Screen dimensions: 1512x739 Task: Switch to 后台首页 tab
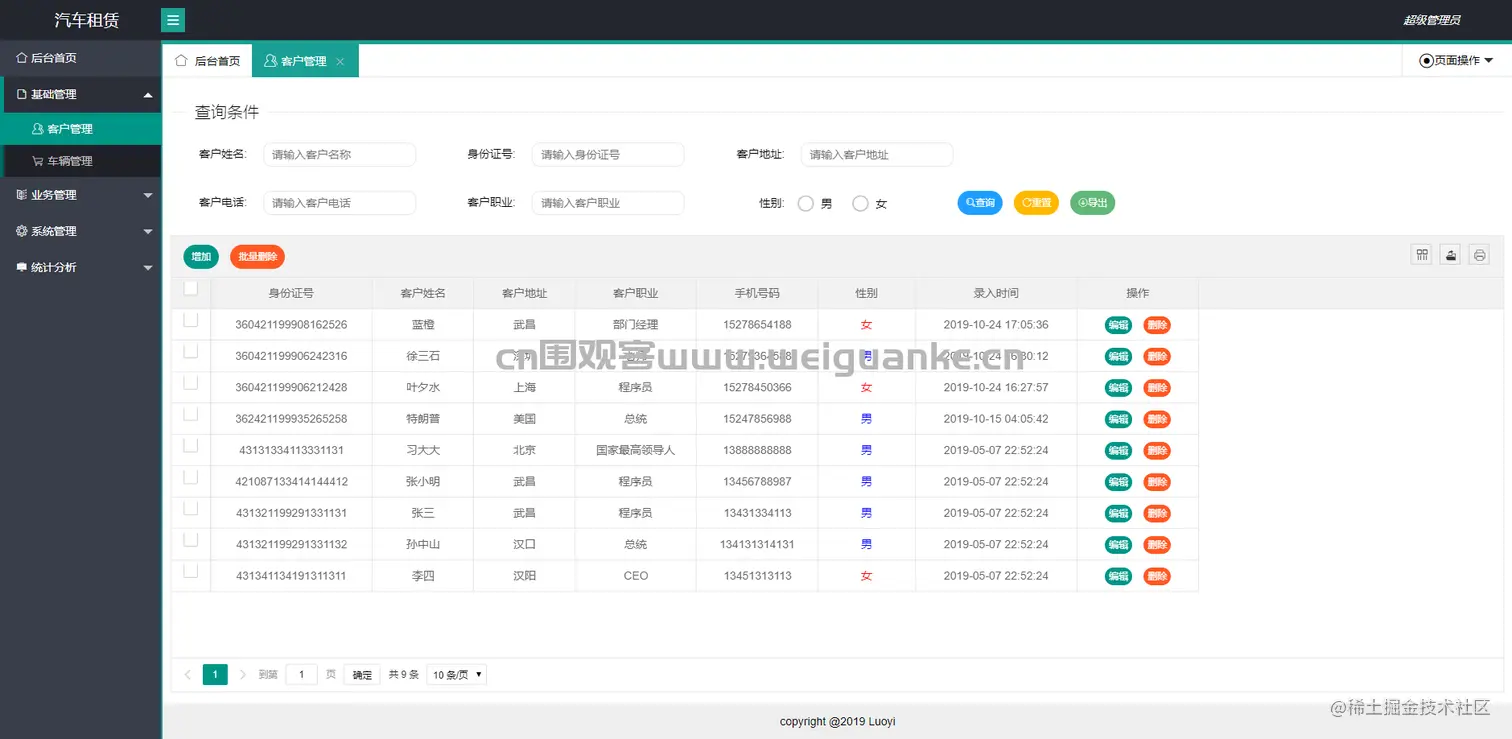click(208, 61)
